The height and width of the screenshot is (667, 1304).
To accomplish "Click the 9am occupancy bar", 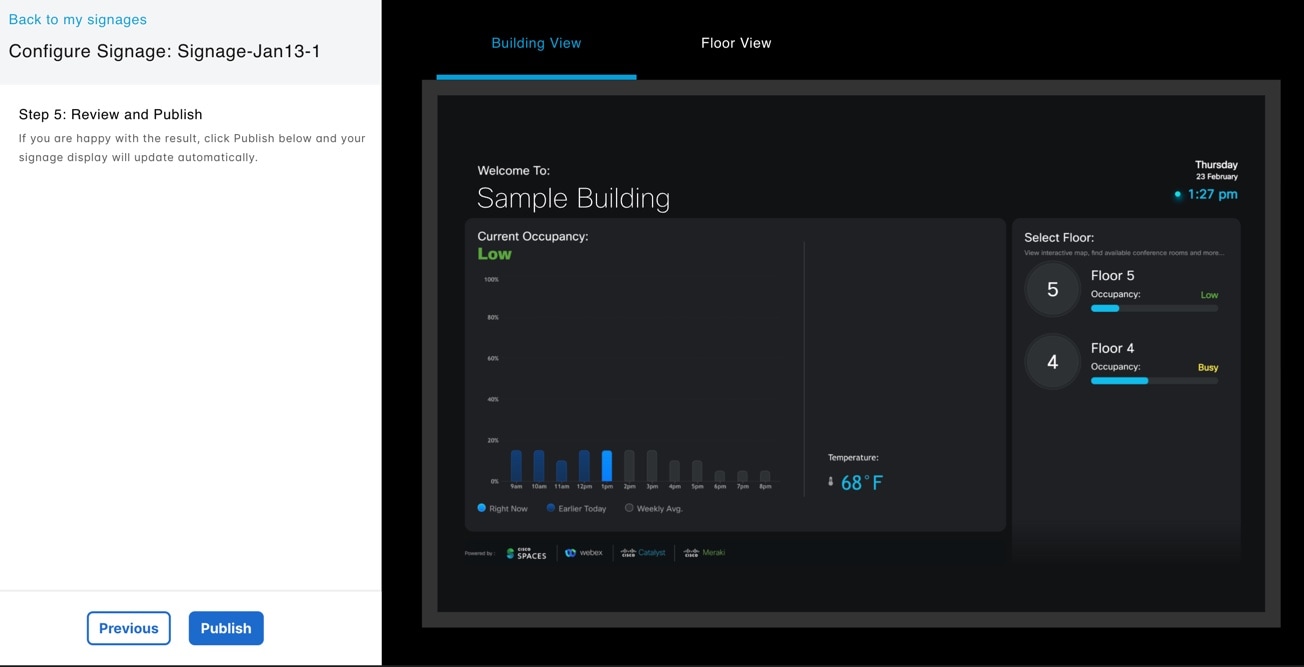I will point(516,466).
